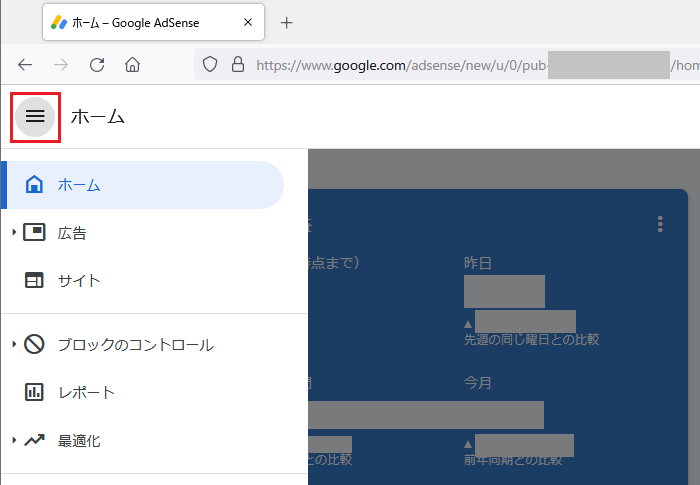Image resolution: width=700 pixels, height=485 pixels.
Task: Open the shield tracking protection panel
Action: 210,65
